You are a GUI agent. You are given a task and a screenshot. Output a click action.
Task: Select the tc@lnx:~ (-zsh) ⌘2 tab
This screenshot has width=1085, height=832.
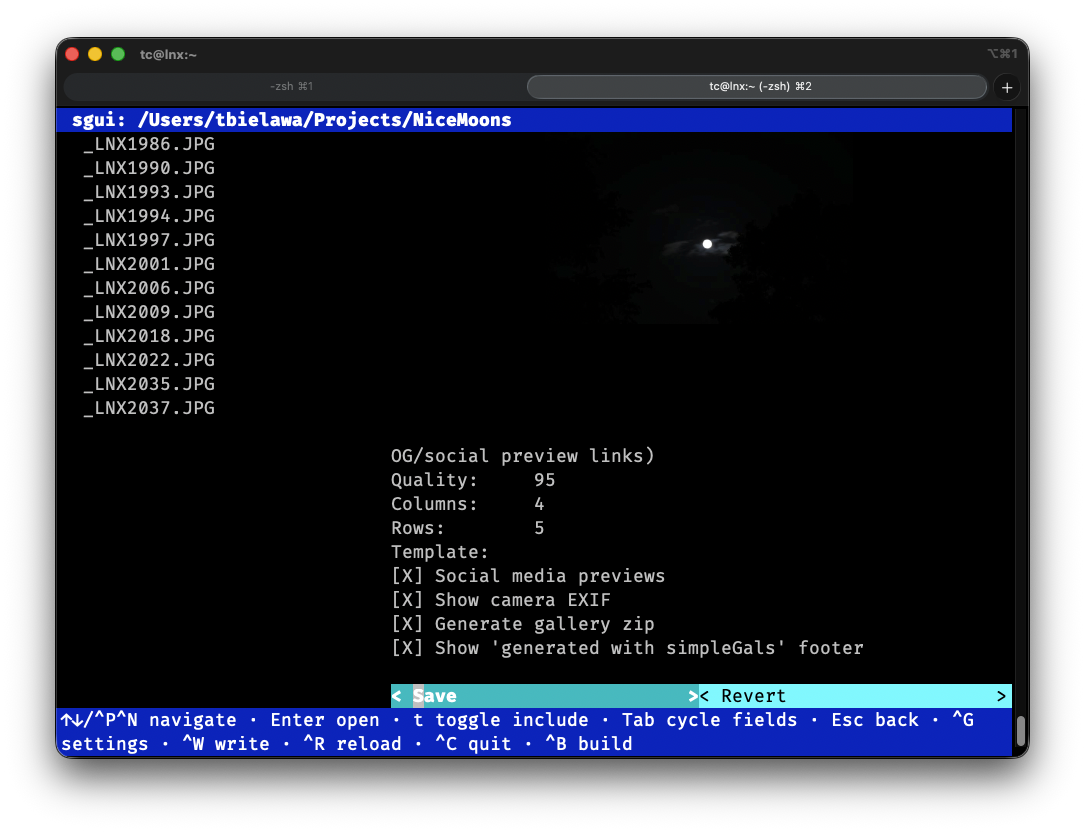pos(757,87)
